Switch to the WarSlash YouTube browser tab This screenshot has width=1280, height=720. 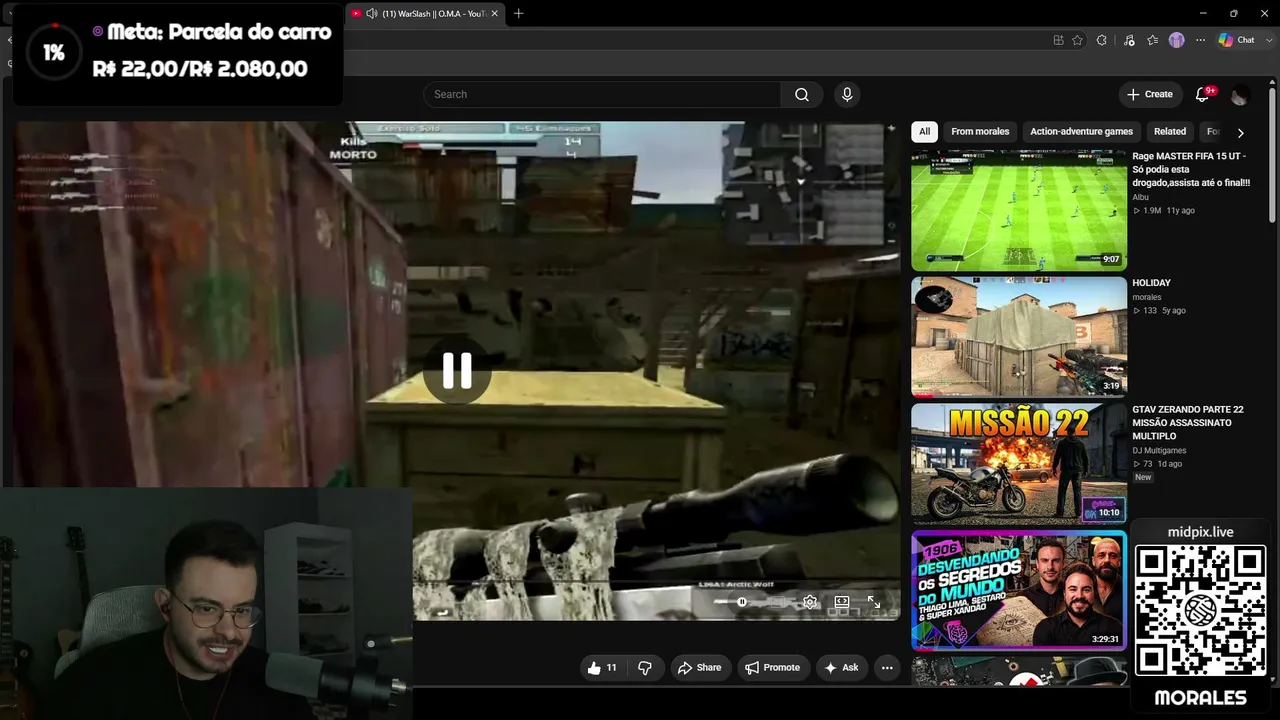point(427,13)
